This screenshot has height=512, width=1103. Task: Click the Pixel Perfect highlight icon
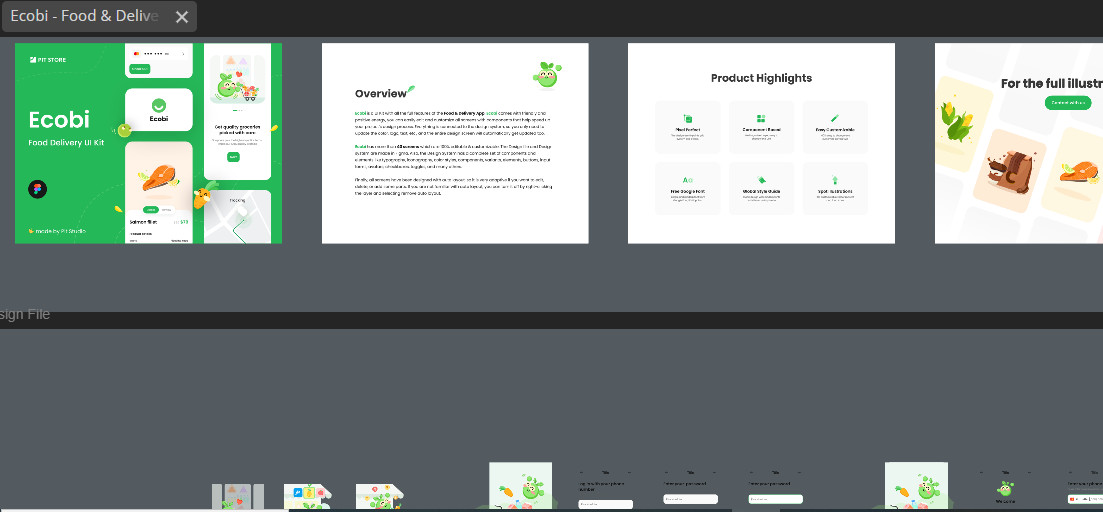tap(688, 119)
